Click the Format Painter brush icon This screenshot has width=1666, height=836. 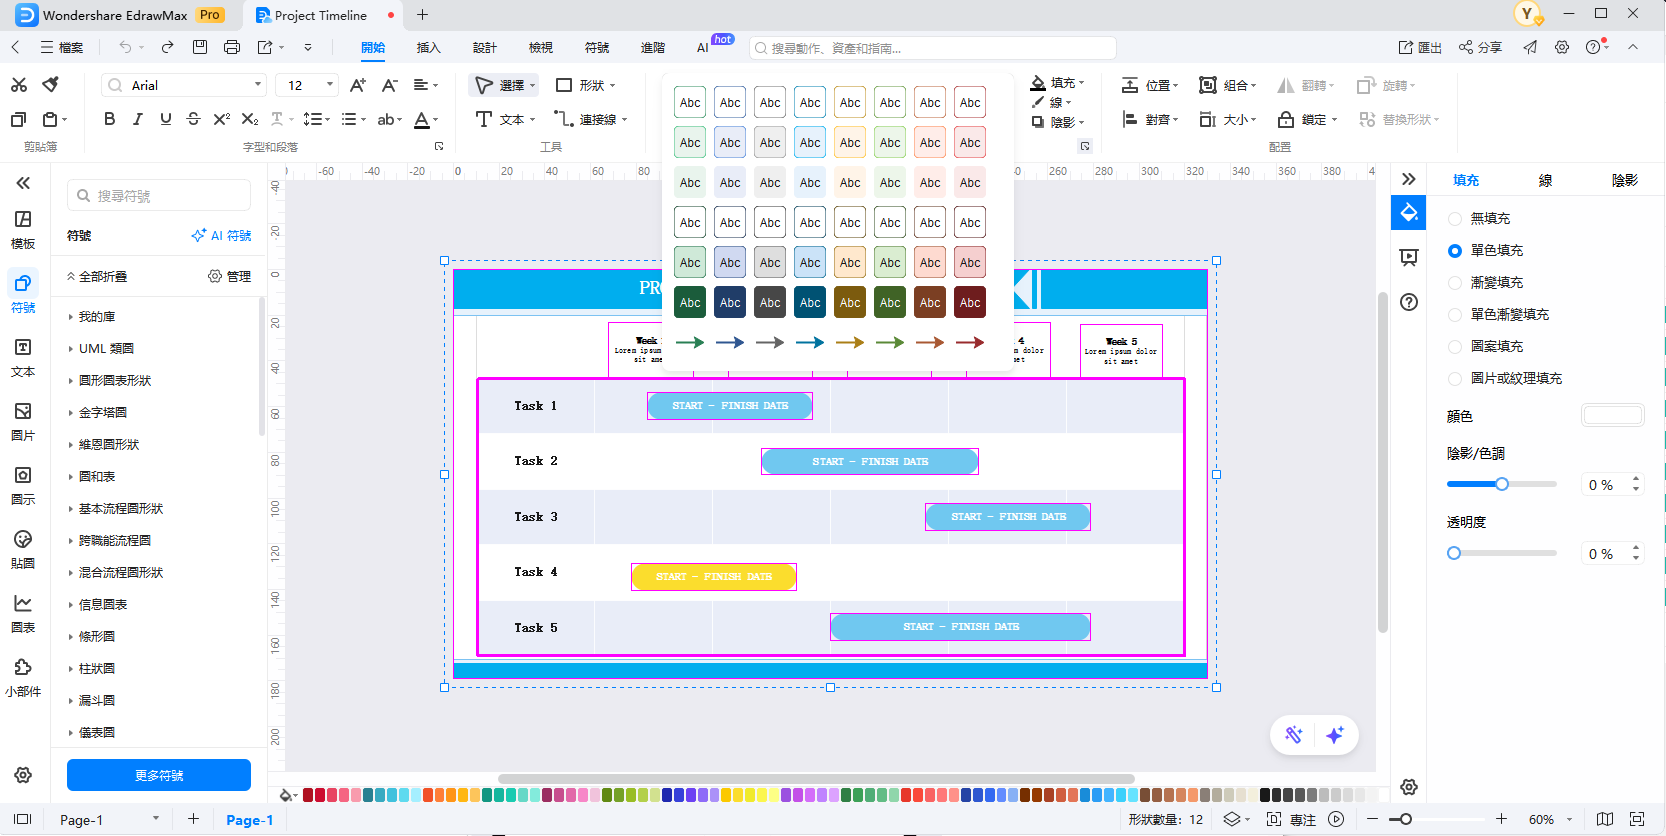[51, 85]
